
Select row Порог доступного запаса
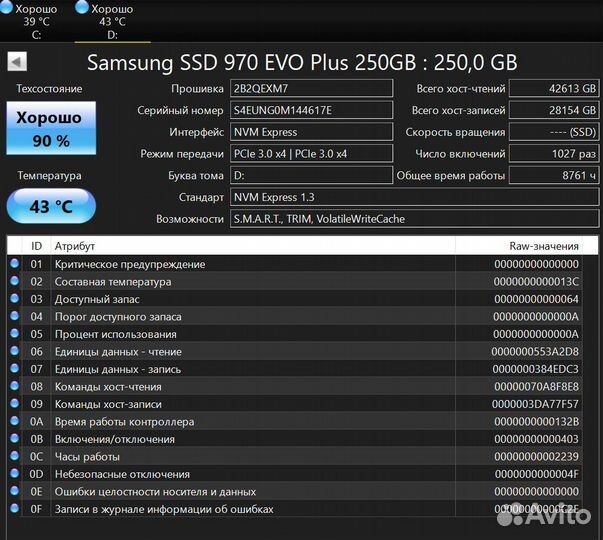coord(295,317)
